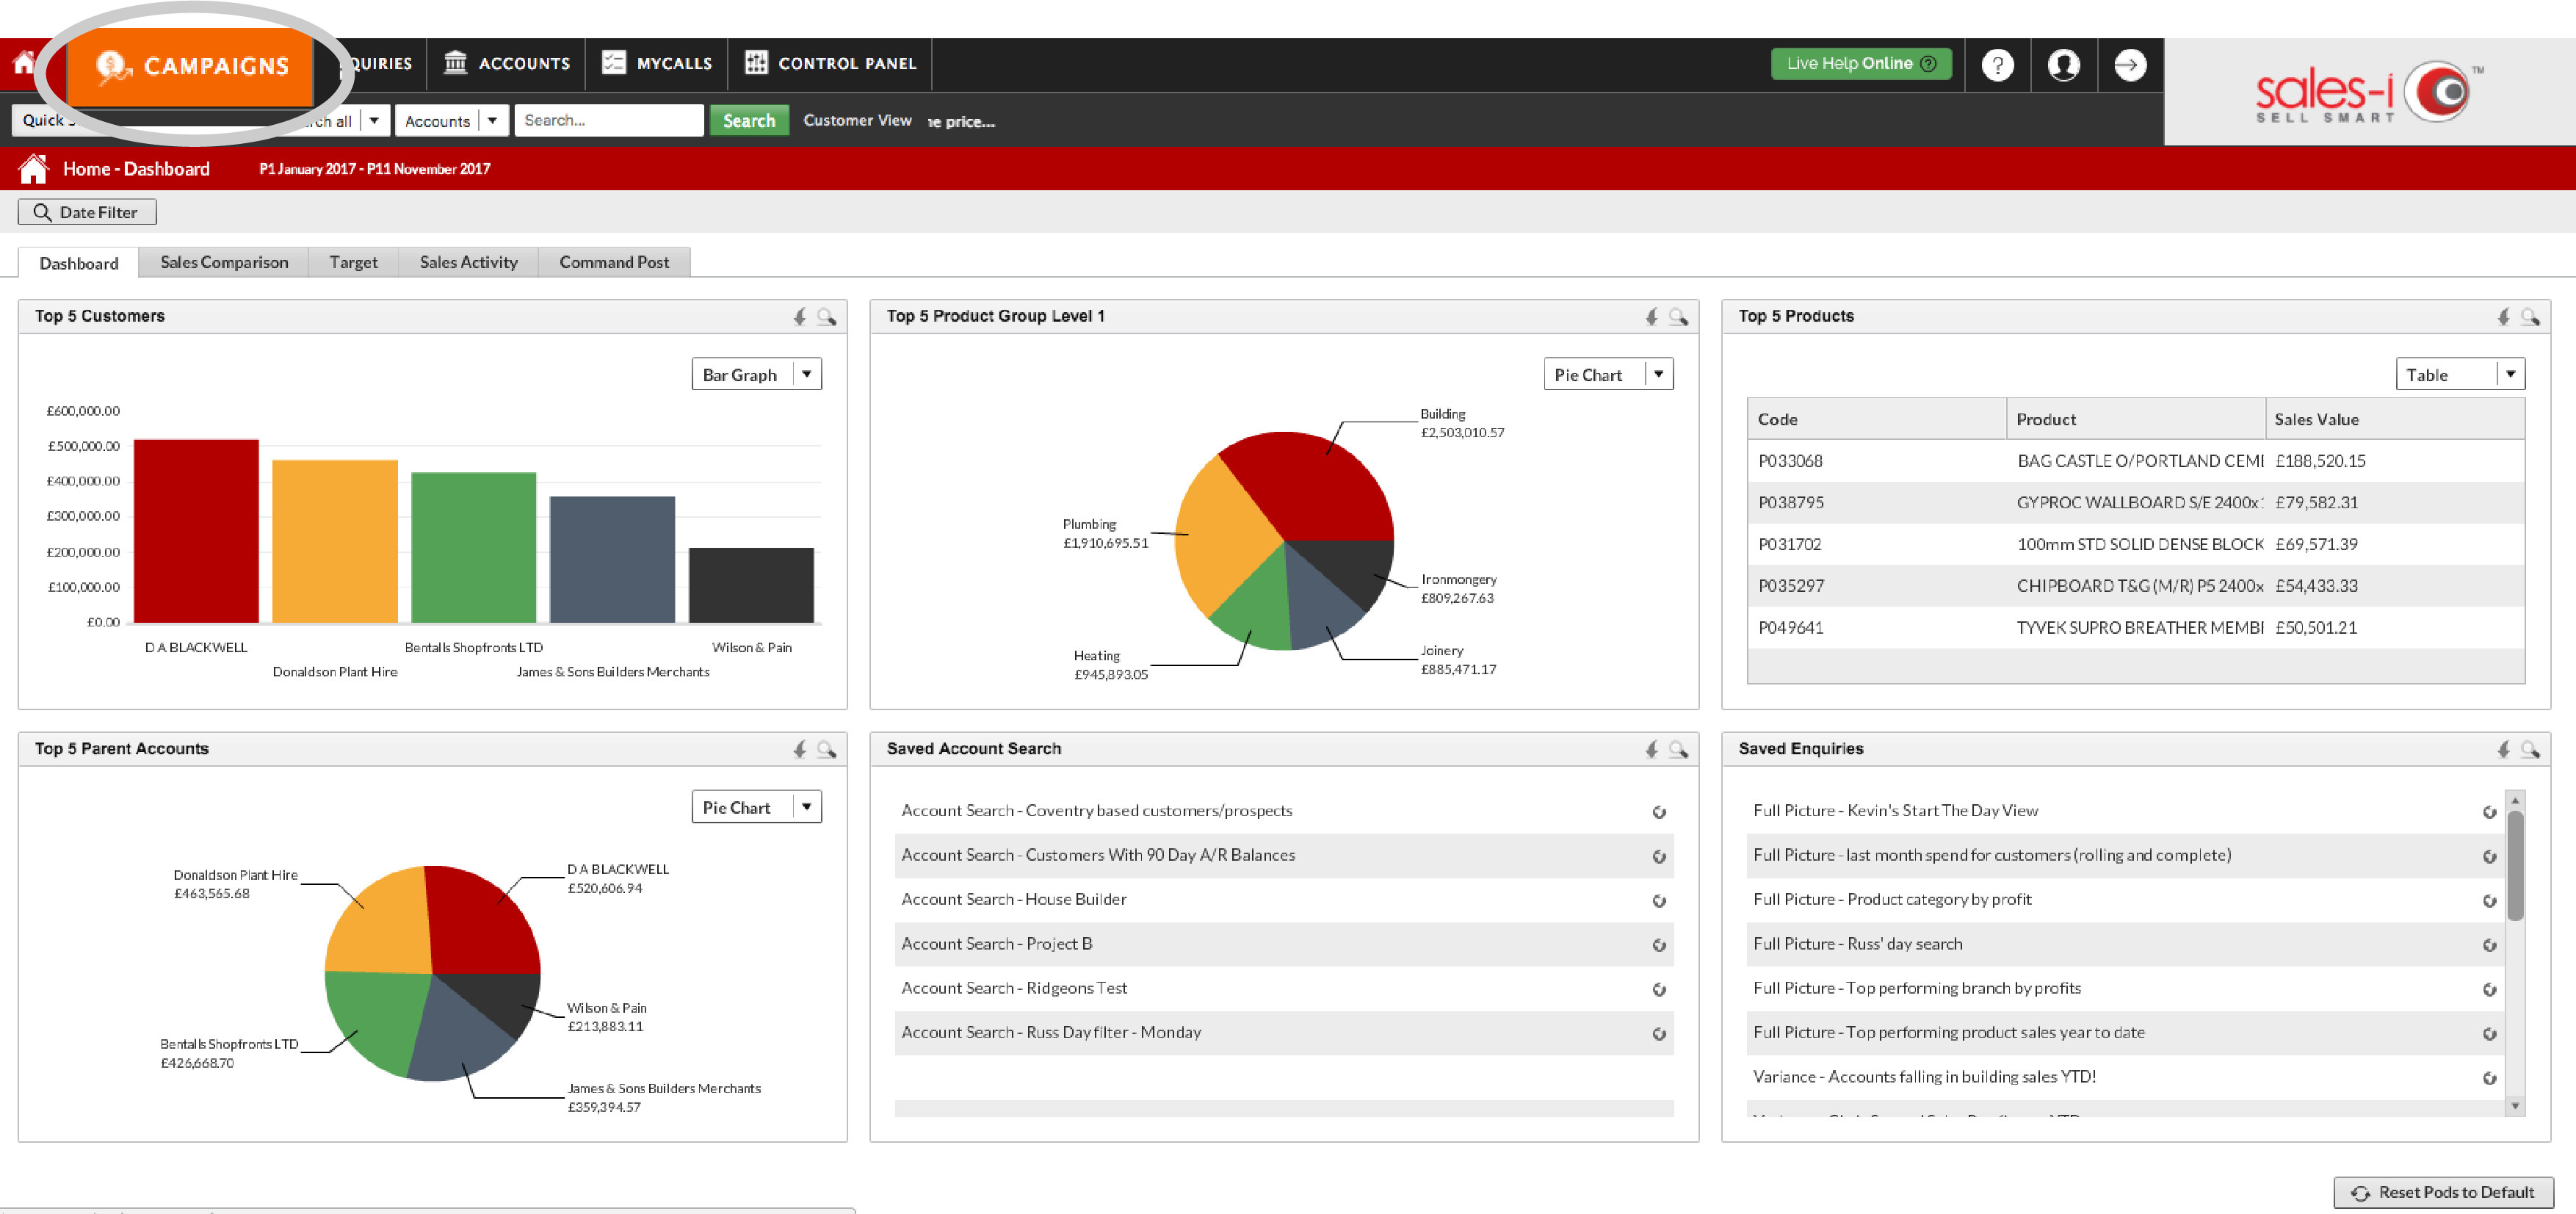Image resolution: width=2576 pixels, height=1214 pixels.
Task: Open the user profile icon
Action: [2063, 65]
